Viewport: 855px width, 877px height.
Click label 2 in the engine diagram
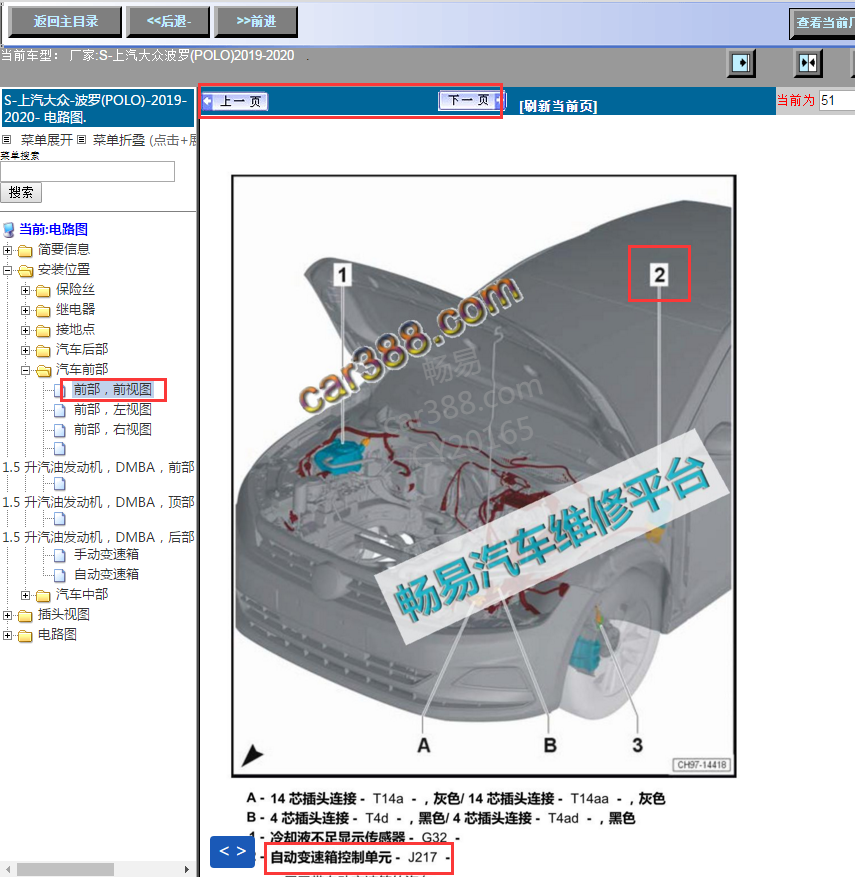tap(659, 275)
